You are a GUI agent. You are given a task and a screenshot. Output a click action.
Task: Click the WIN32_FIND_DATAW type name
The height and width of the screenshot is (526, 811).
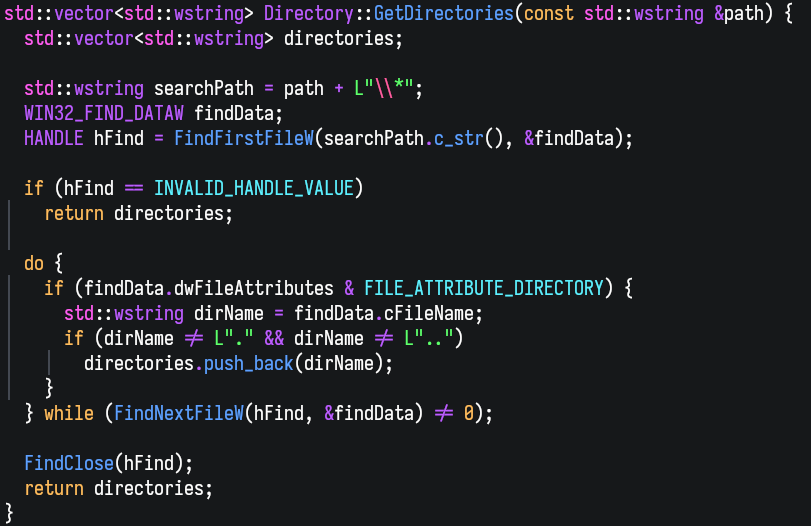(104, 113)
